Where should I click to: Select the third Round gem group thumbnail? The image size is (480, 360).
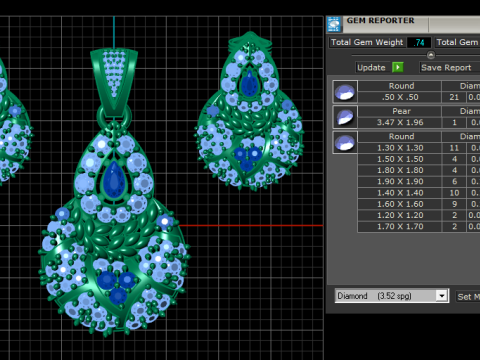click(345, 142)
